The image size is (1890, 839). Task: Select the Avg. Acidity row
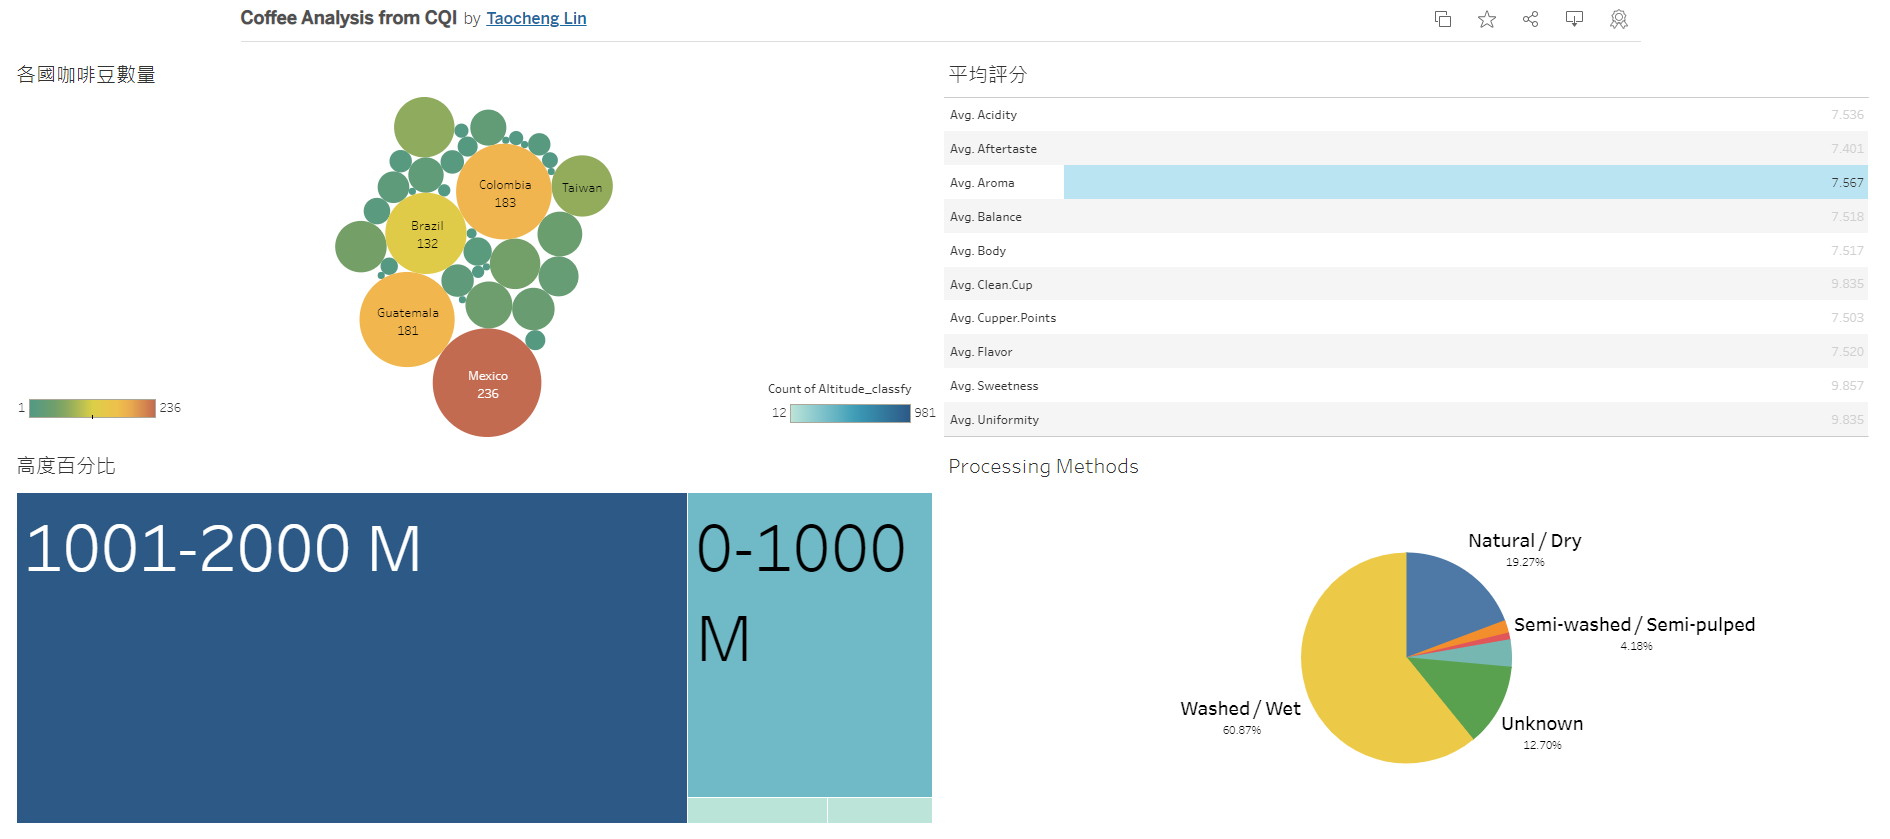[x=1405, y=115]
